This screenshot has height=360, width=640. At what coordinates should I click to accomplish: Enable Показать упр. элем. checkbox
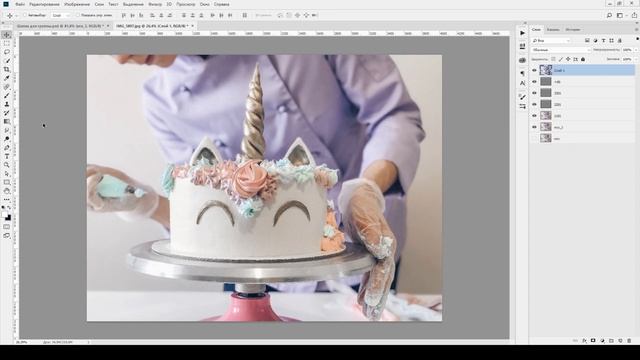point(78,15)
